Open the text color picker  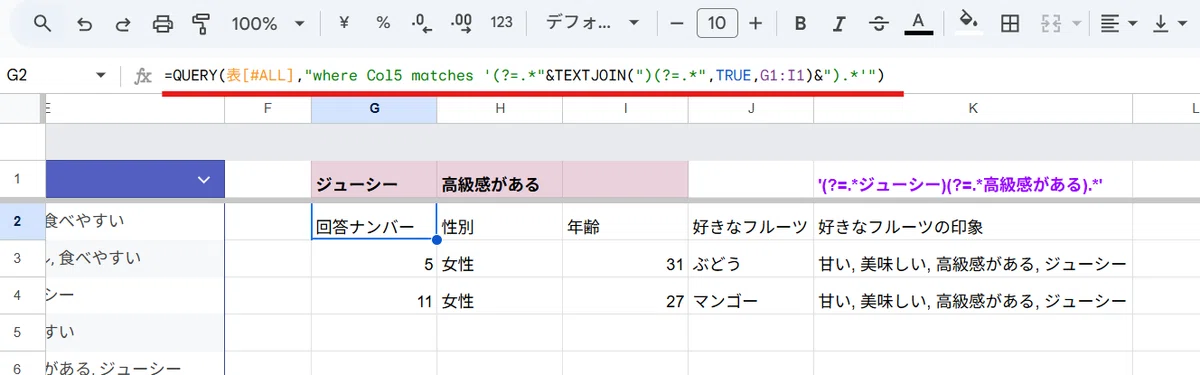pos(918,23)
